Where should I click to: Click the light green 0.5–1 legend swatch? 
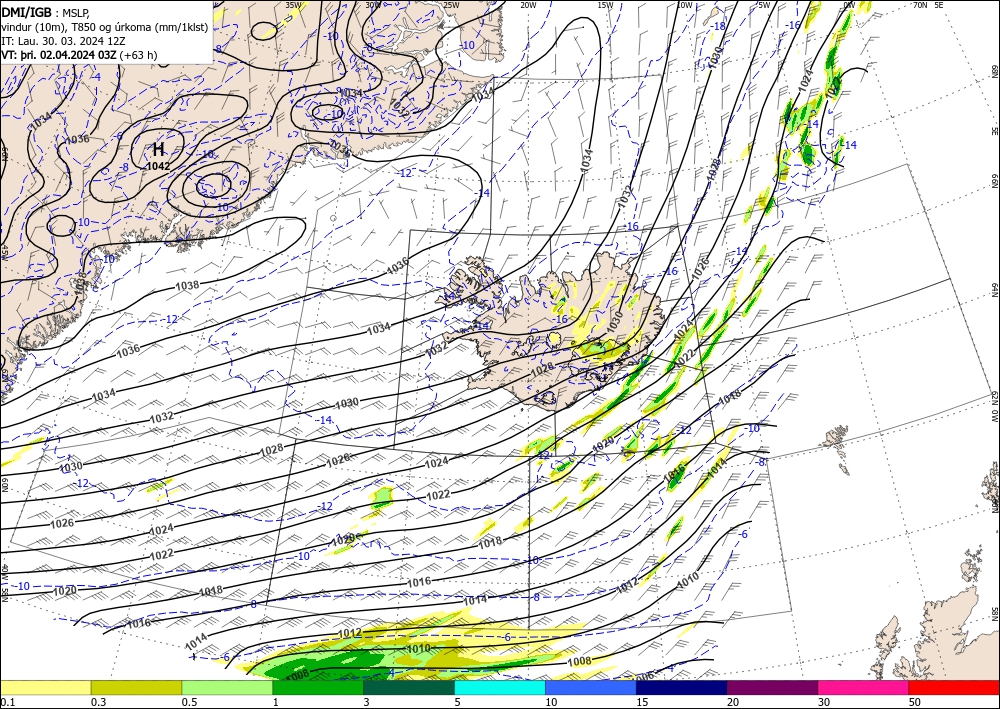[227, 687]
